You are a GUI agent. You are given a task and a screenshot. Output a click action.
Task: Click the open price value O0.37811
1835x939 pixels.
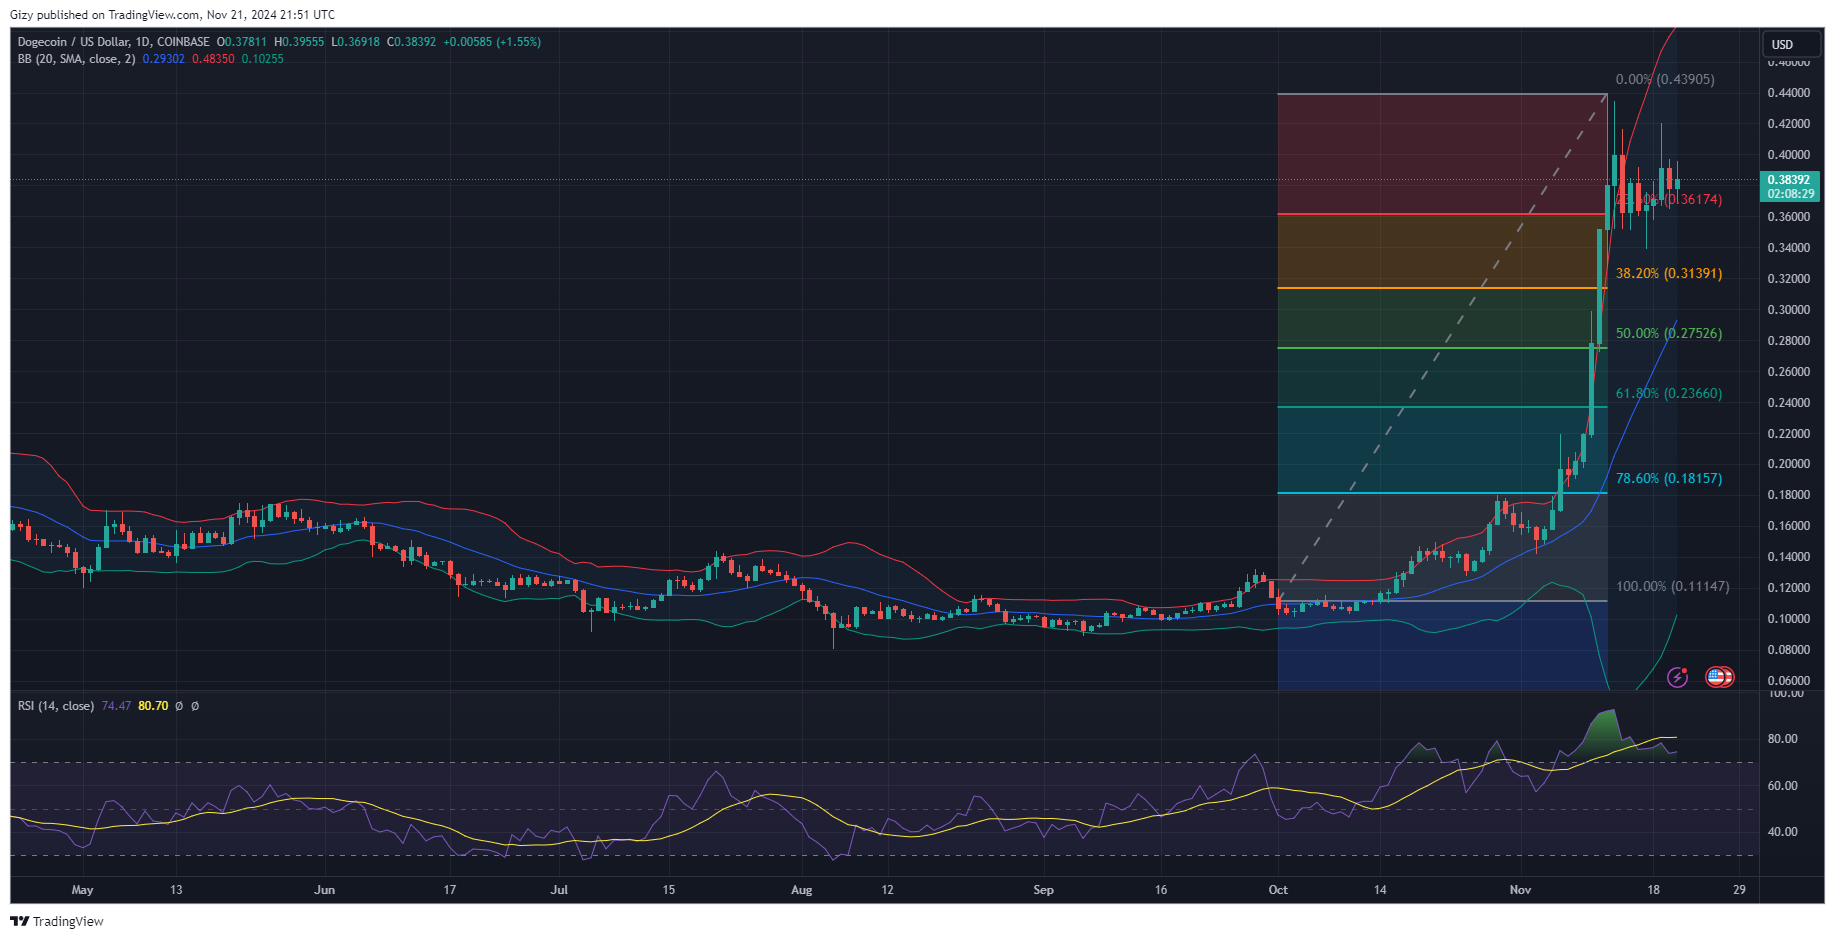[242, 42]
